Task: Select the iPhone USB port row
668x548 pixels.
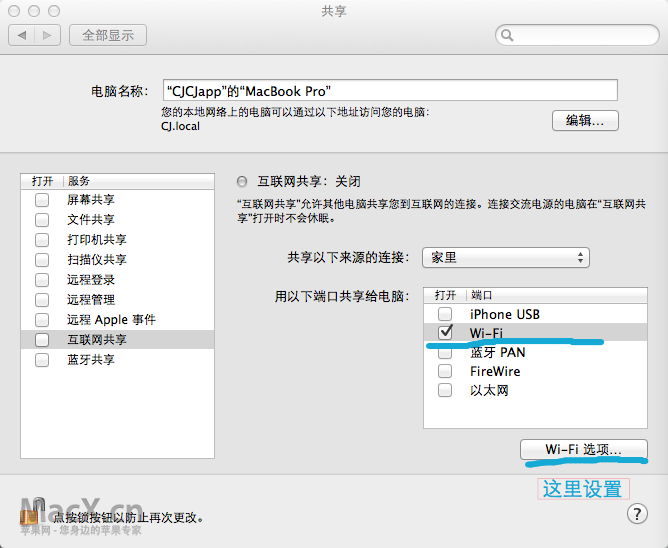Action: 536,314
